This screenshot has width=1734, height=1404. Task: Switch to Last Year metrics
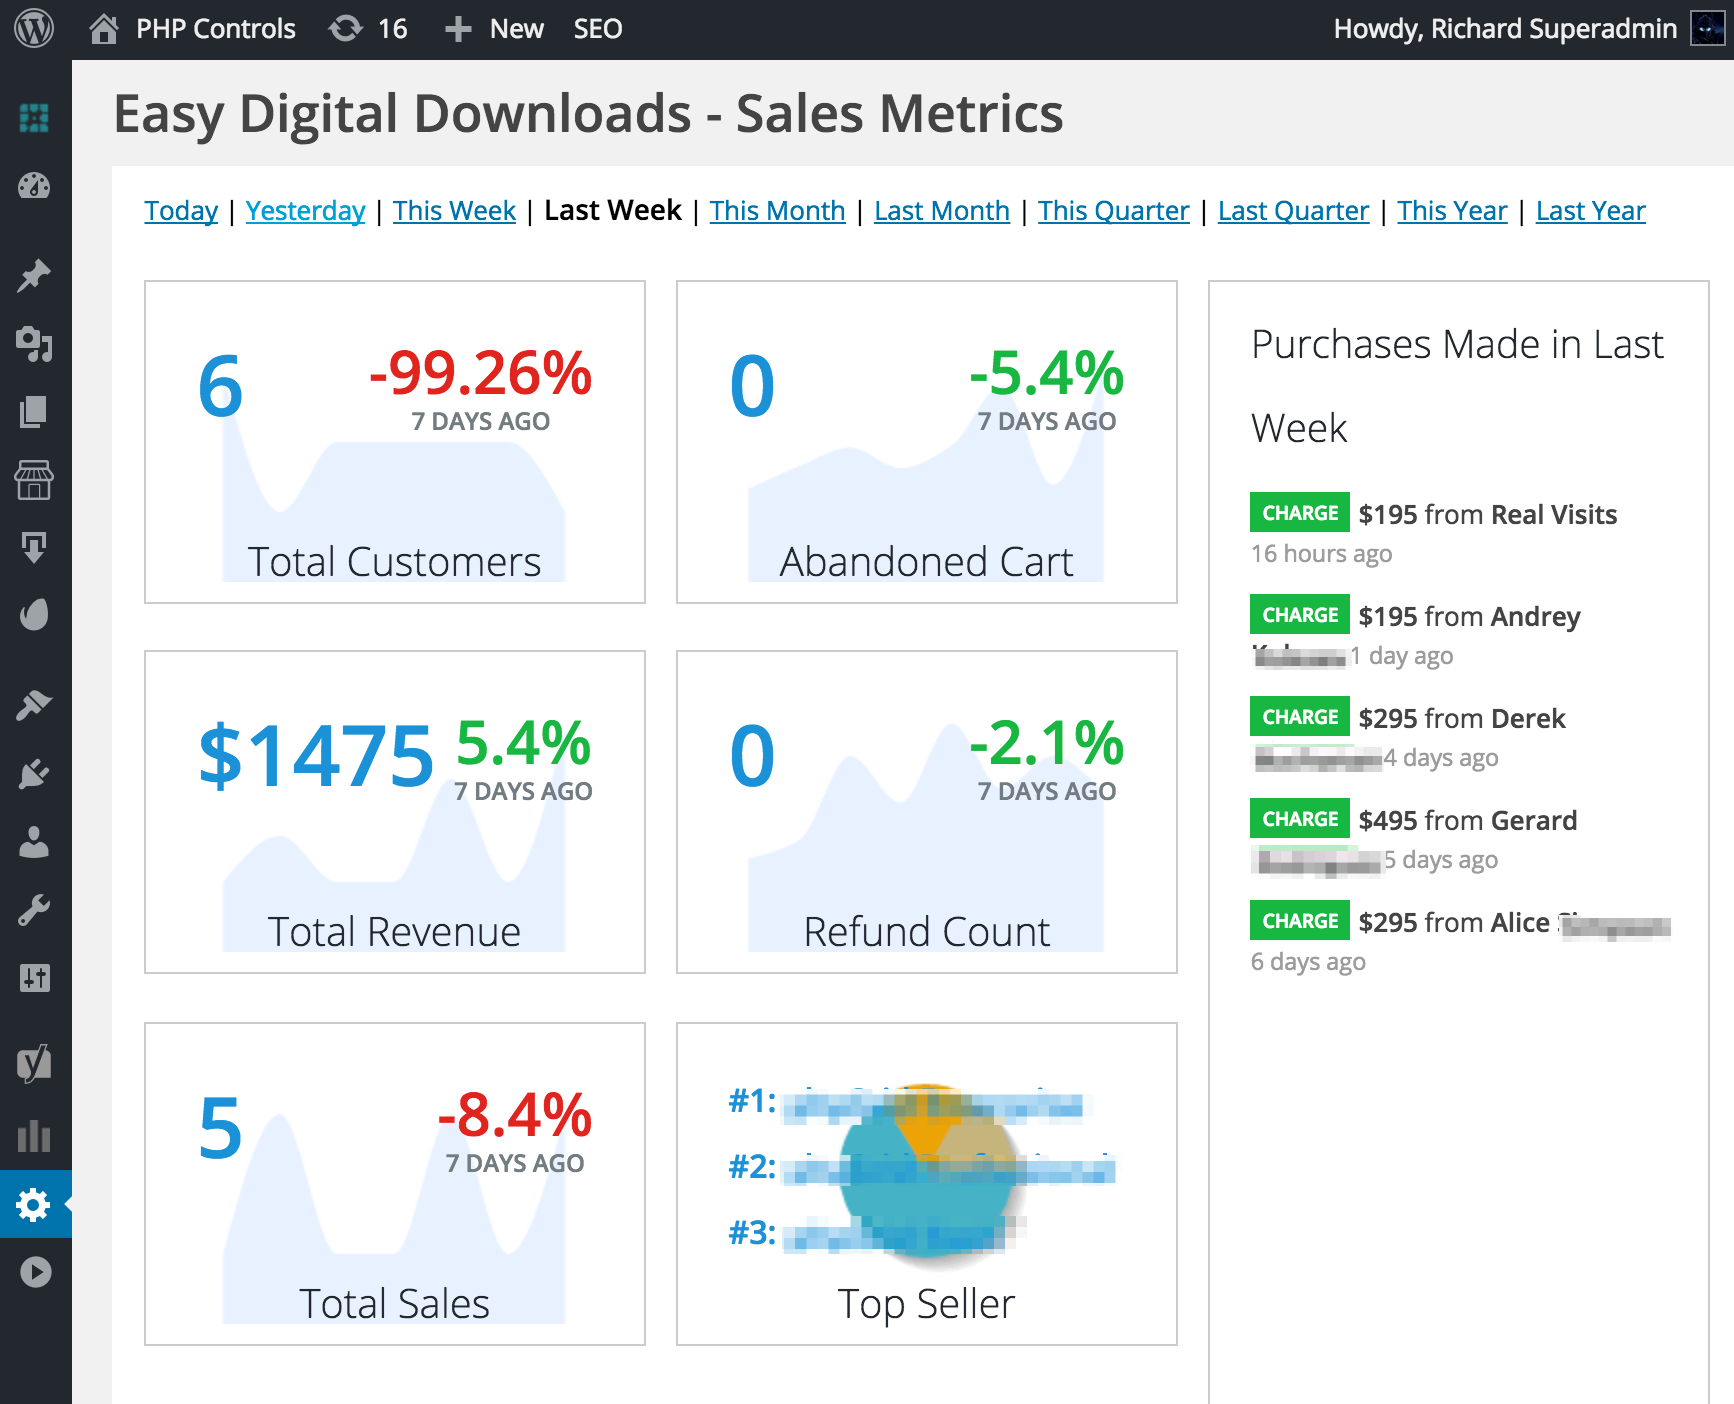click(1590, 211)
